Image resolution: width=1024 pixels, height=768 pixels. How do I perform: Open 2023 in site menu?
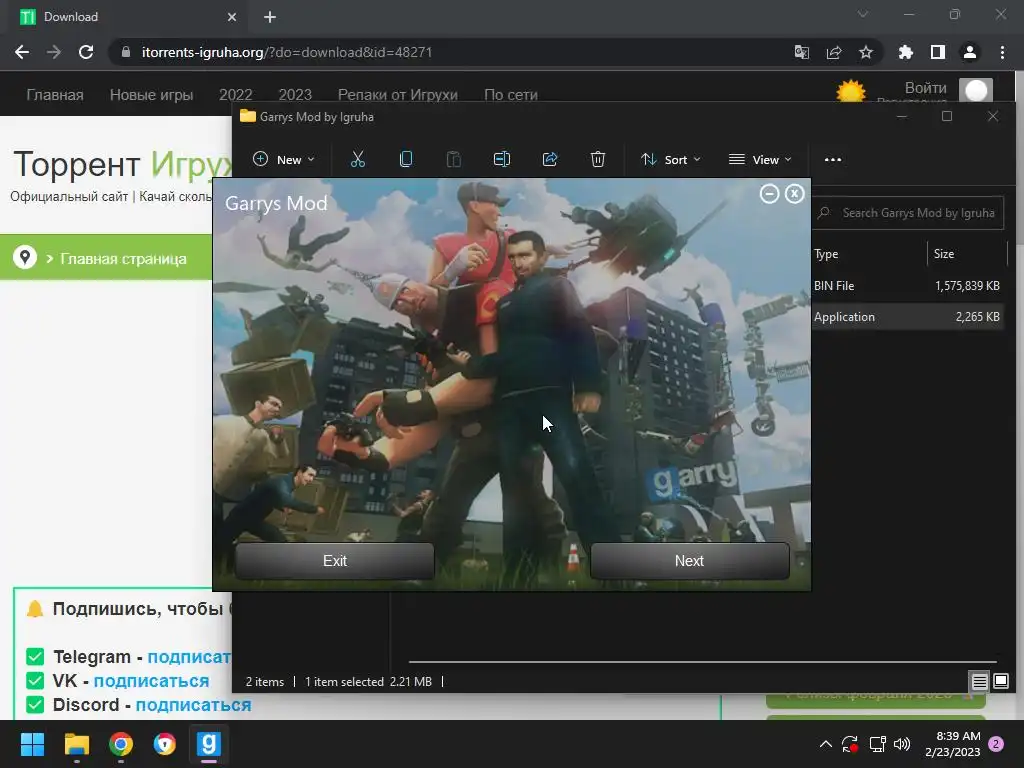pos(295,95)
